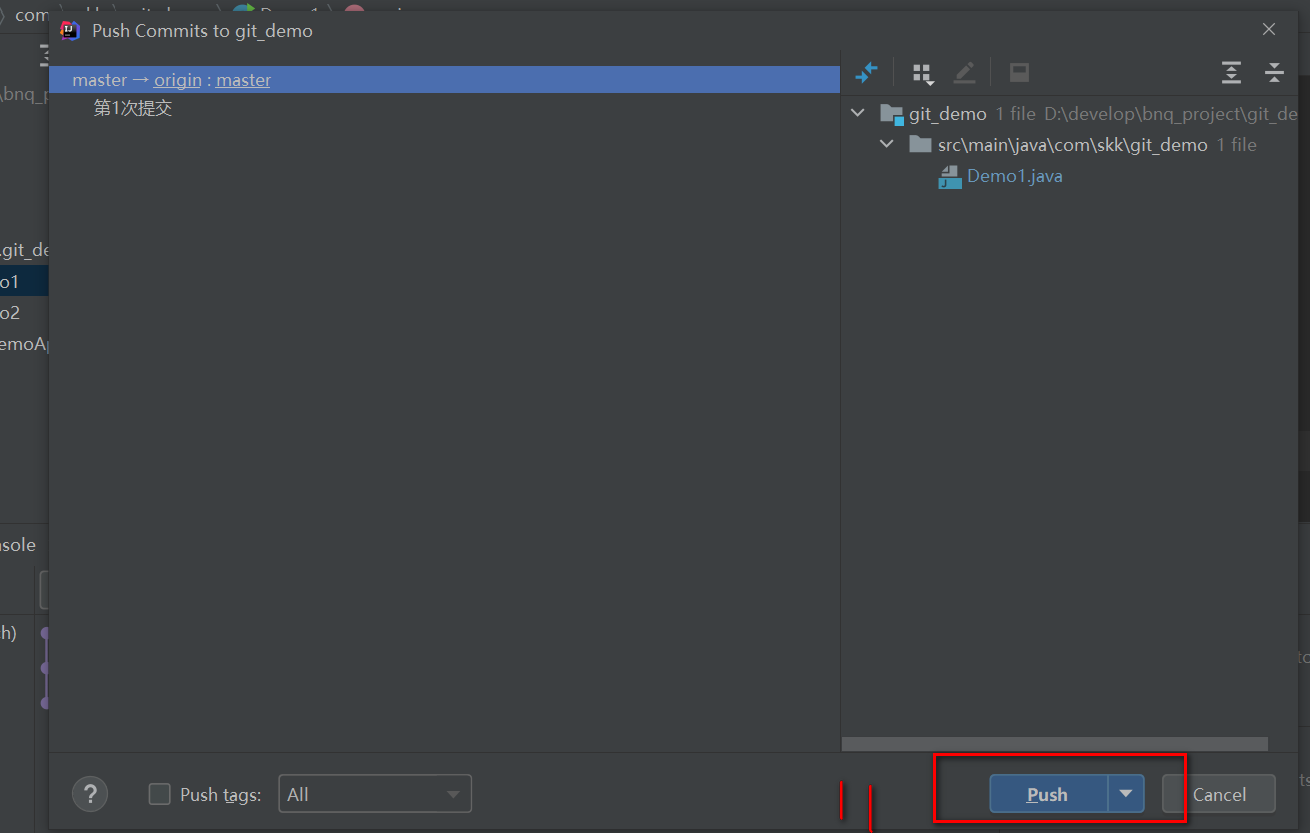Click the Push button
This screenshot has height=833, width=1310.
[1048, 794]
